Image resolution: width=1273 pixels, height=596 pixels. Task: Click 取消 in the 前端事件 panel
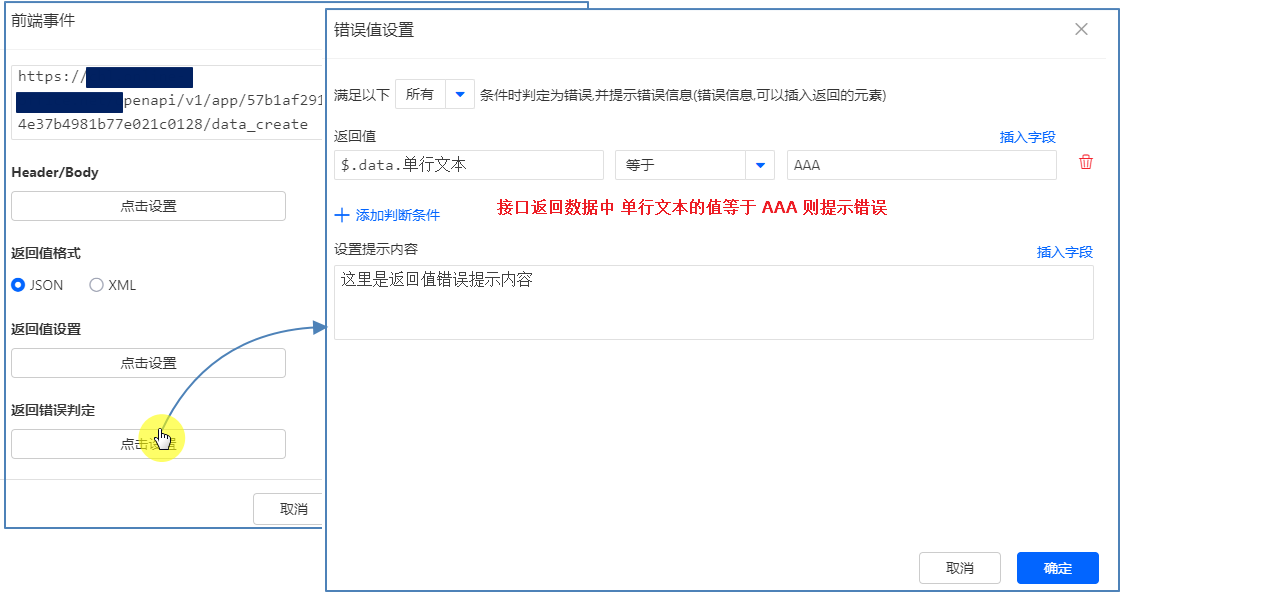pyautogui.click(x=290, y=508)
